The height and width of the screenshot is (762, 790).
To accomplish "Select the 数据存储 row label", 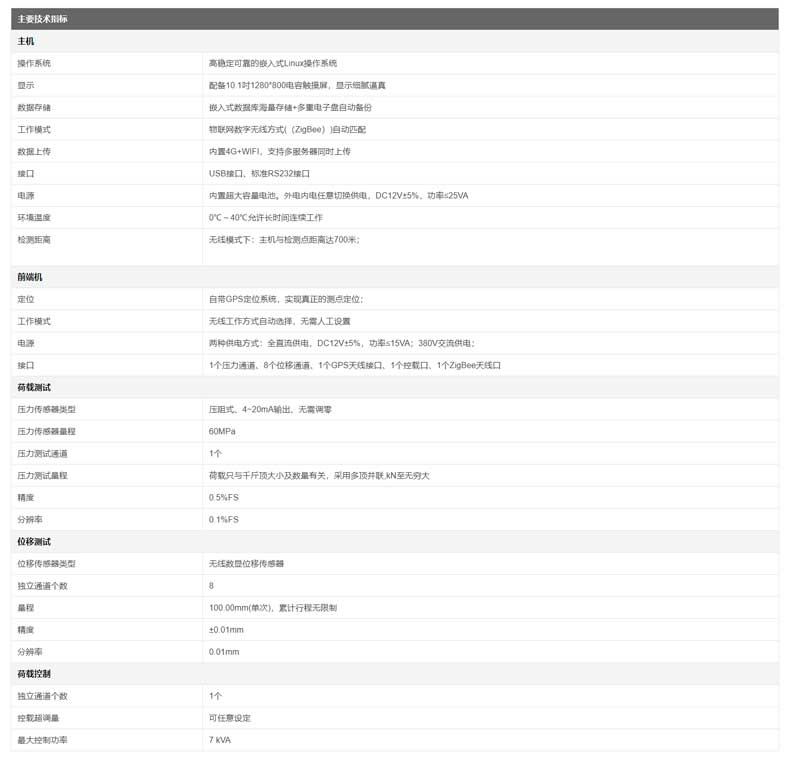I will [34, 107].
